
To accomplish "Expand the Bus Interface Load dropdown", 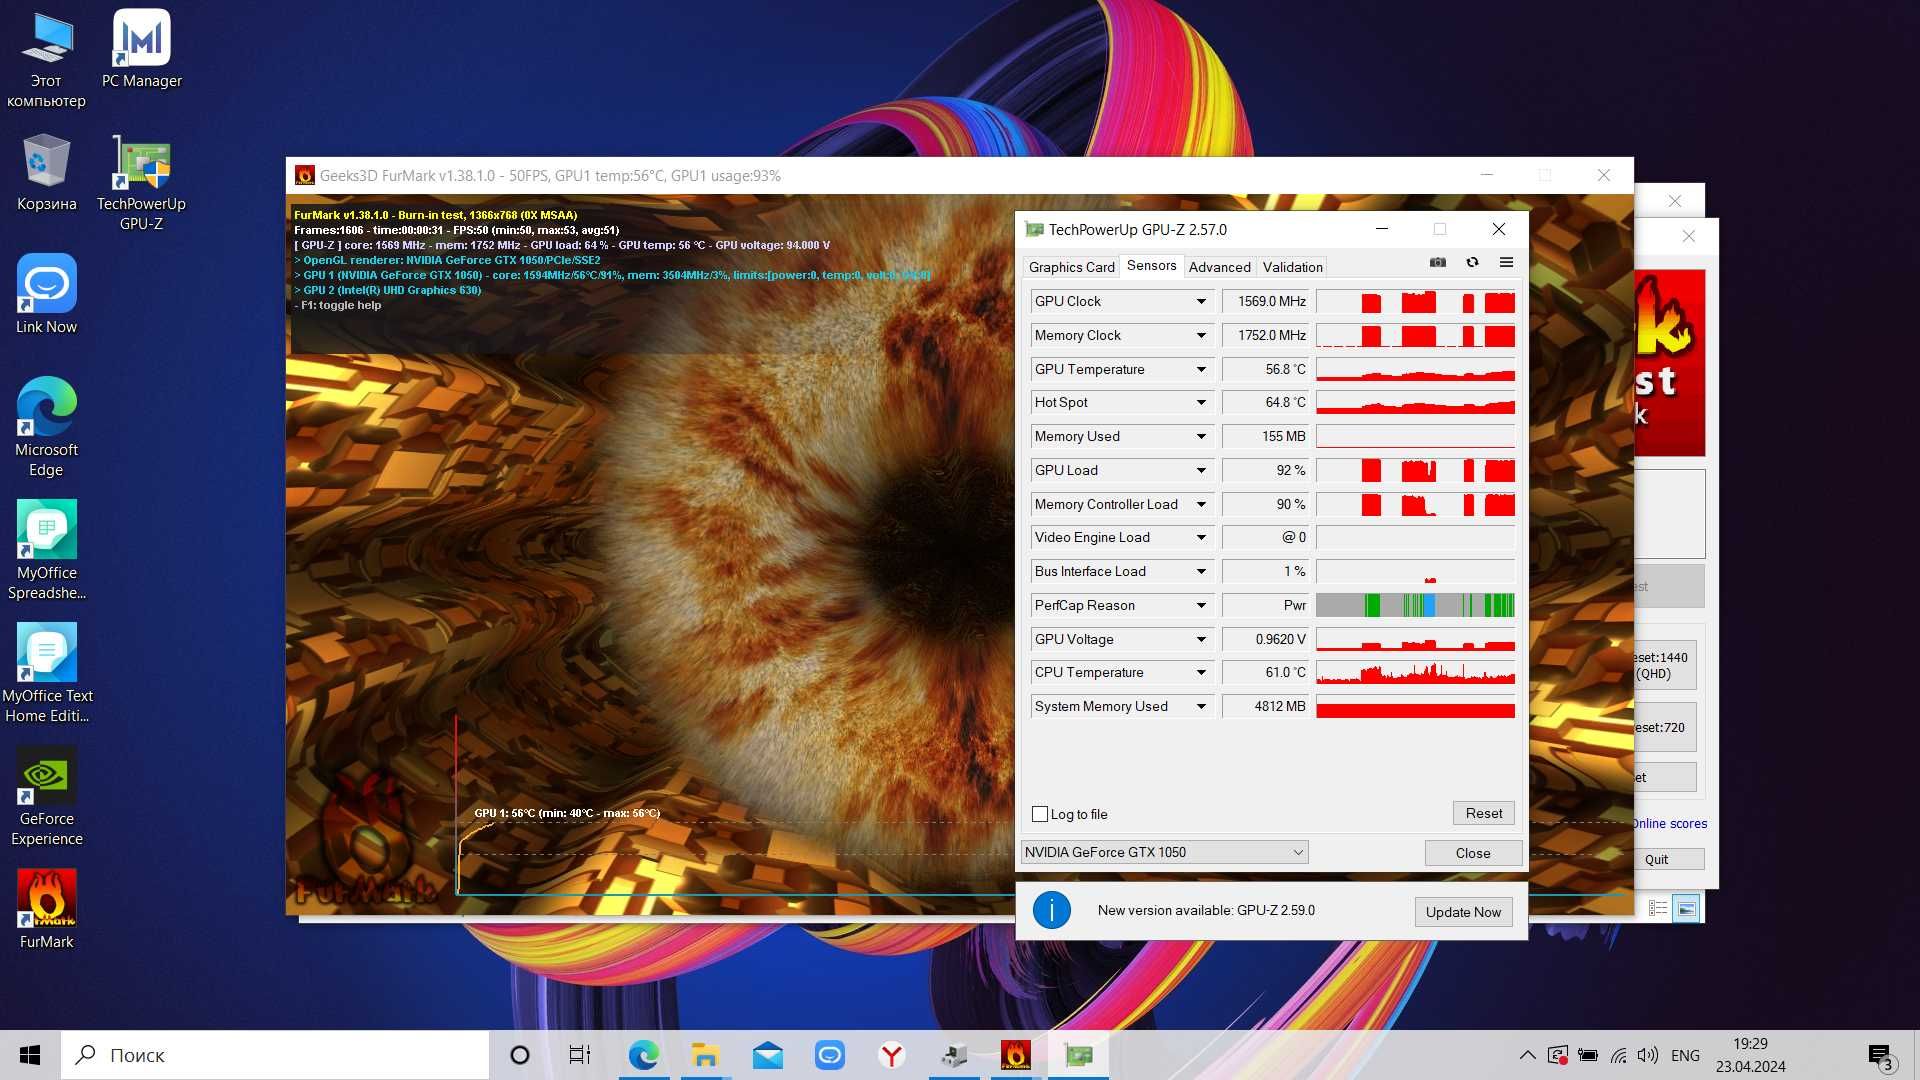I will pyautogui.click(x=1201, y=571).
